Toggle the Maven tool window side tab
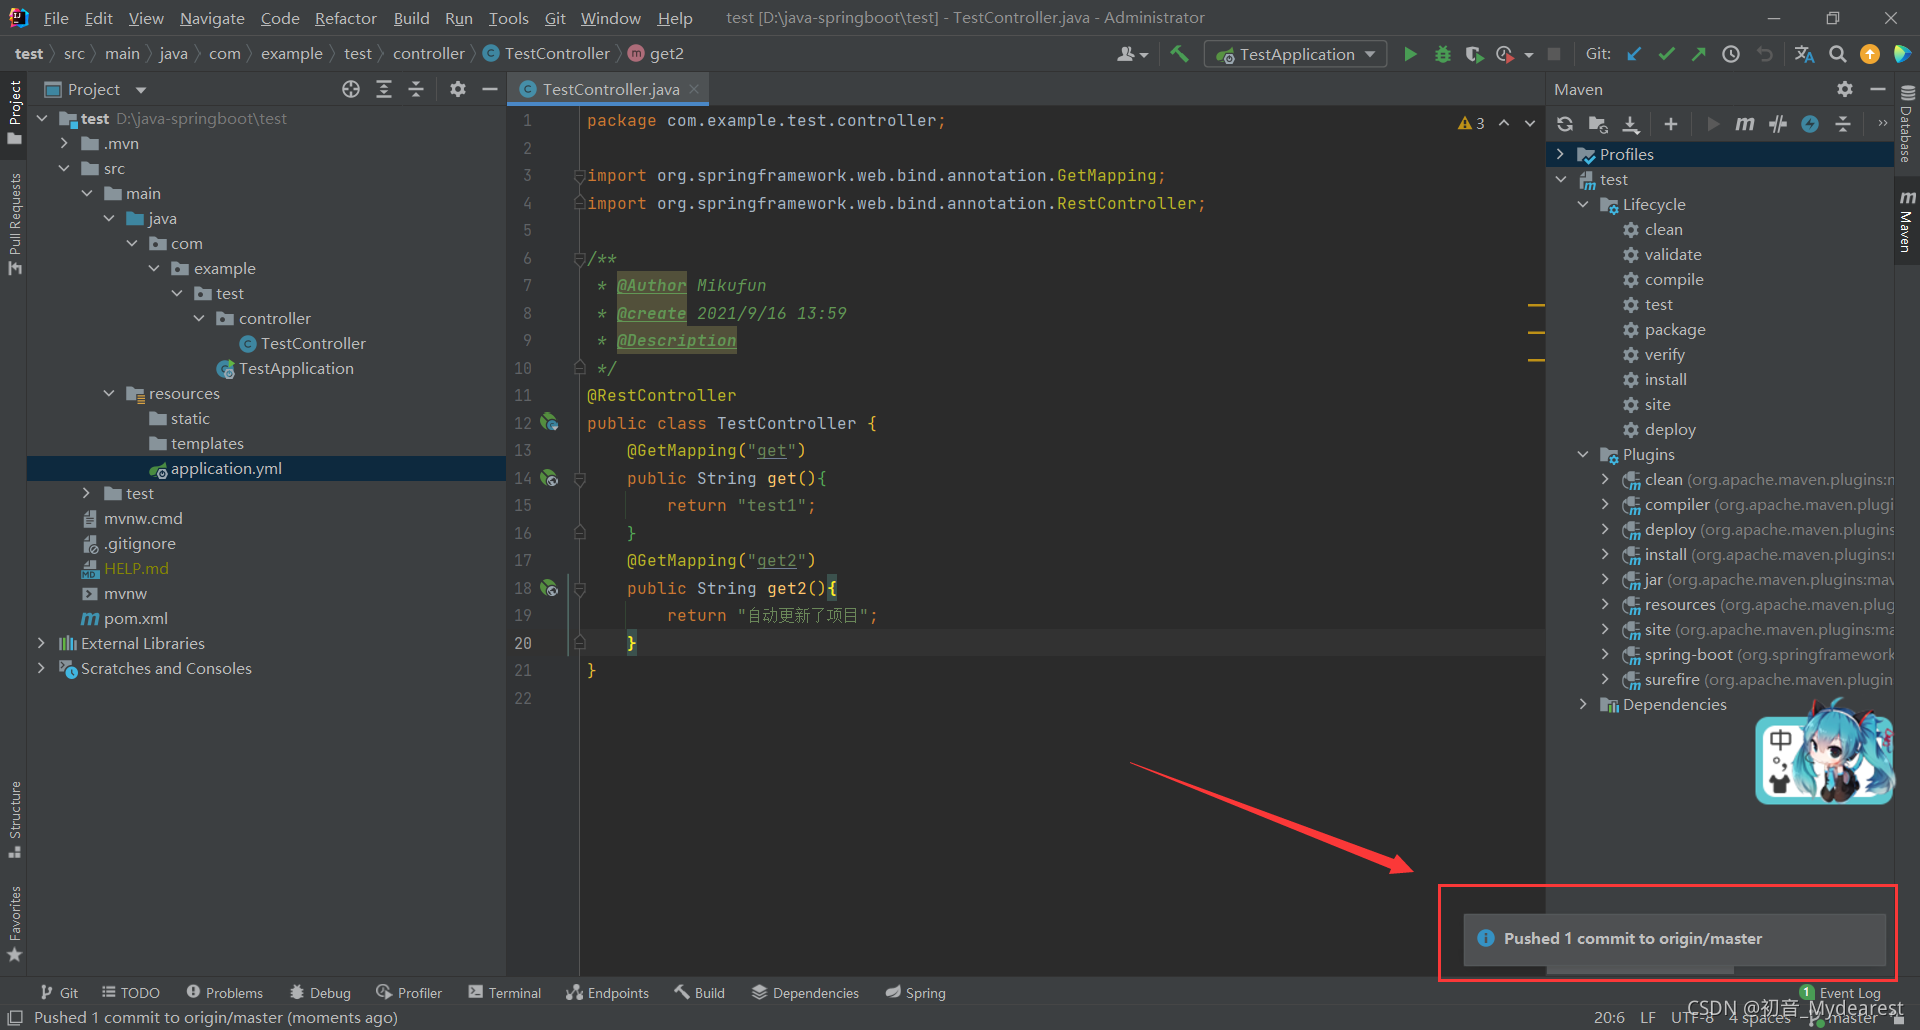Image resolution: width=1920 pixels, height=1030 pixels. [1907, 221]
